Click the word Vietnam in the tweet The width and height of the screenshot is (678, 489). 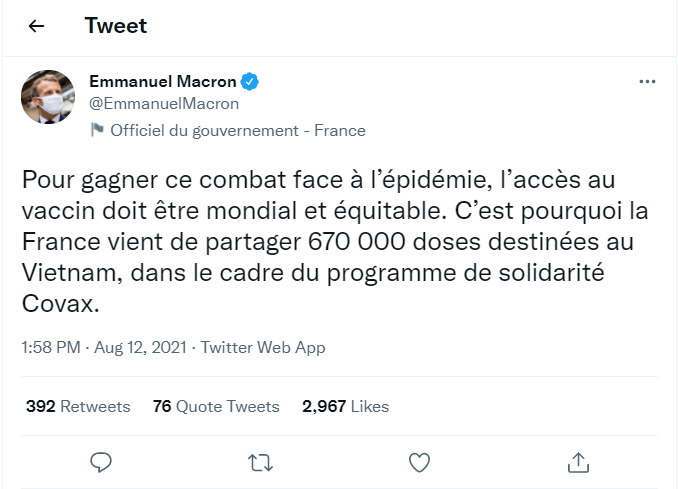pos(58,273)
